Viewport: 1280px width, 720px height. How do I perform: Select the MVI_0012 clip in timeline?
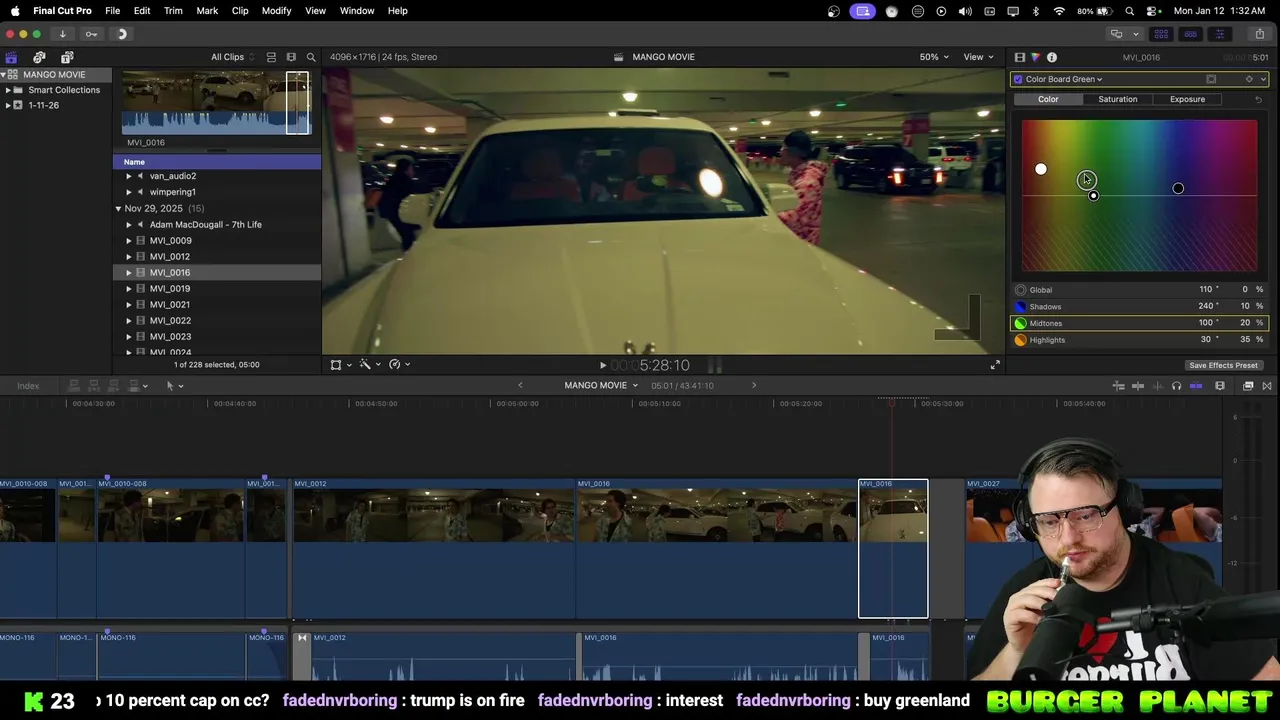pyautogui.click(x=433, y=548)
